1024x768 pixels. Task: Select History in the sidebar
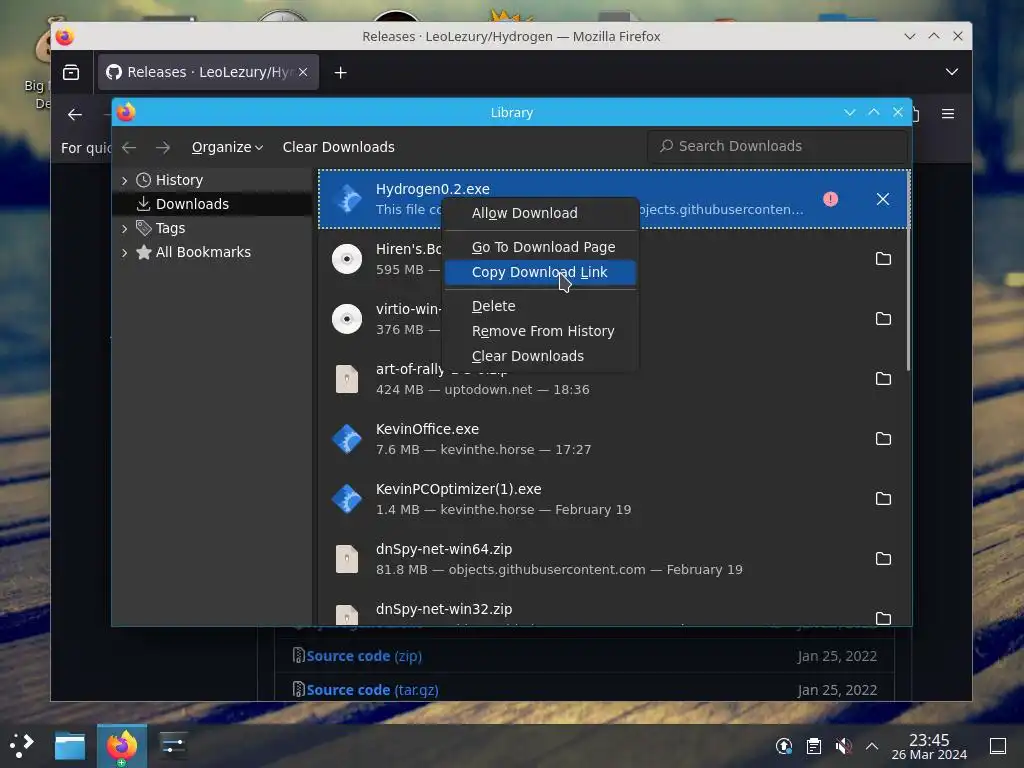click(179, 180)
